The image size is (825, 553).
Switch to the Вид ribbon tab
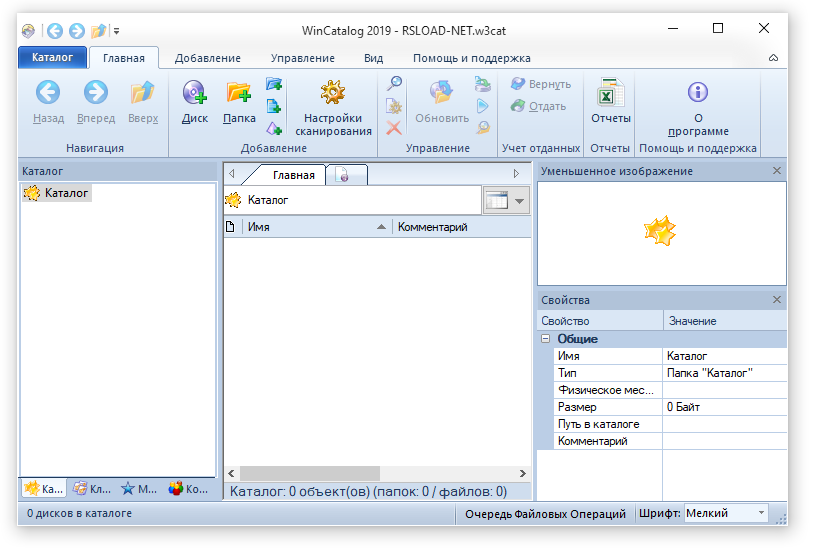pyautogui.click(x=374, y=58)
